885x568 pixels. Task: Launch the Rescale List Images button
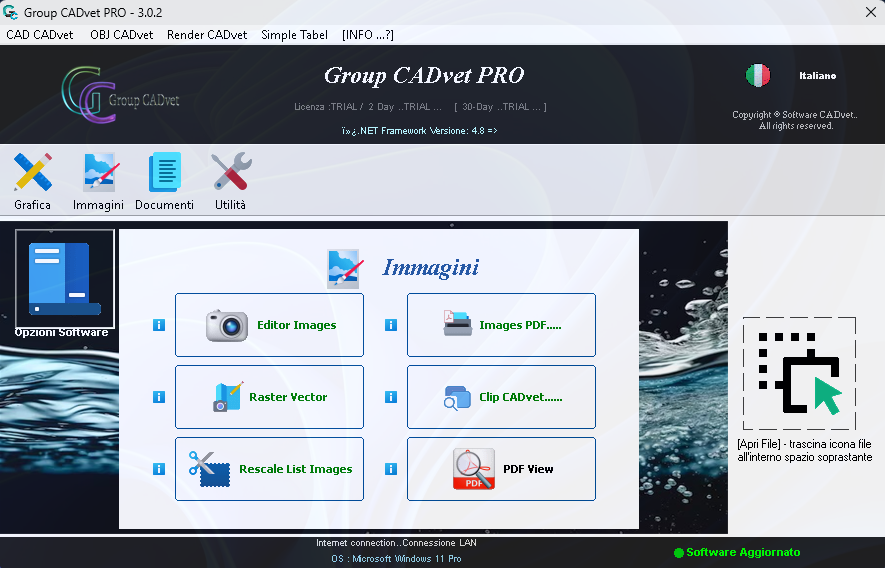click(269, 469)
